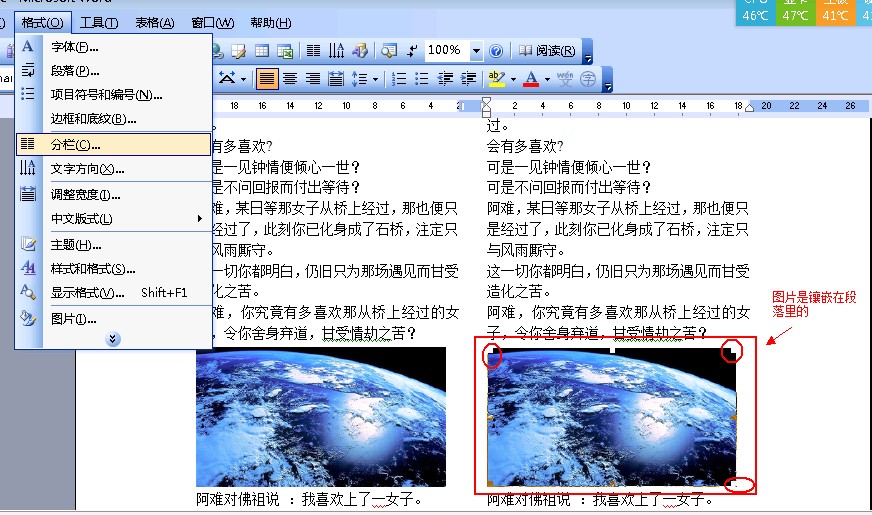Click the right indent ruler marker
872x515 pixels.
click(749, 107)
